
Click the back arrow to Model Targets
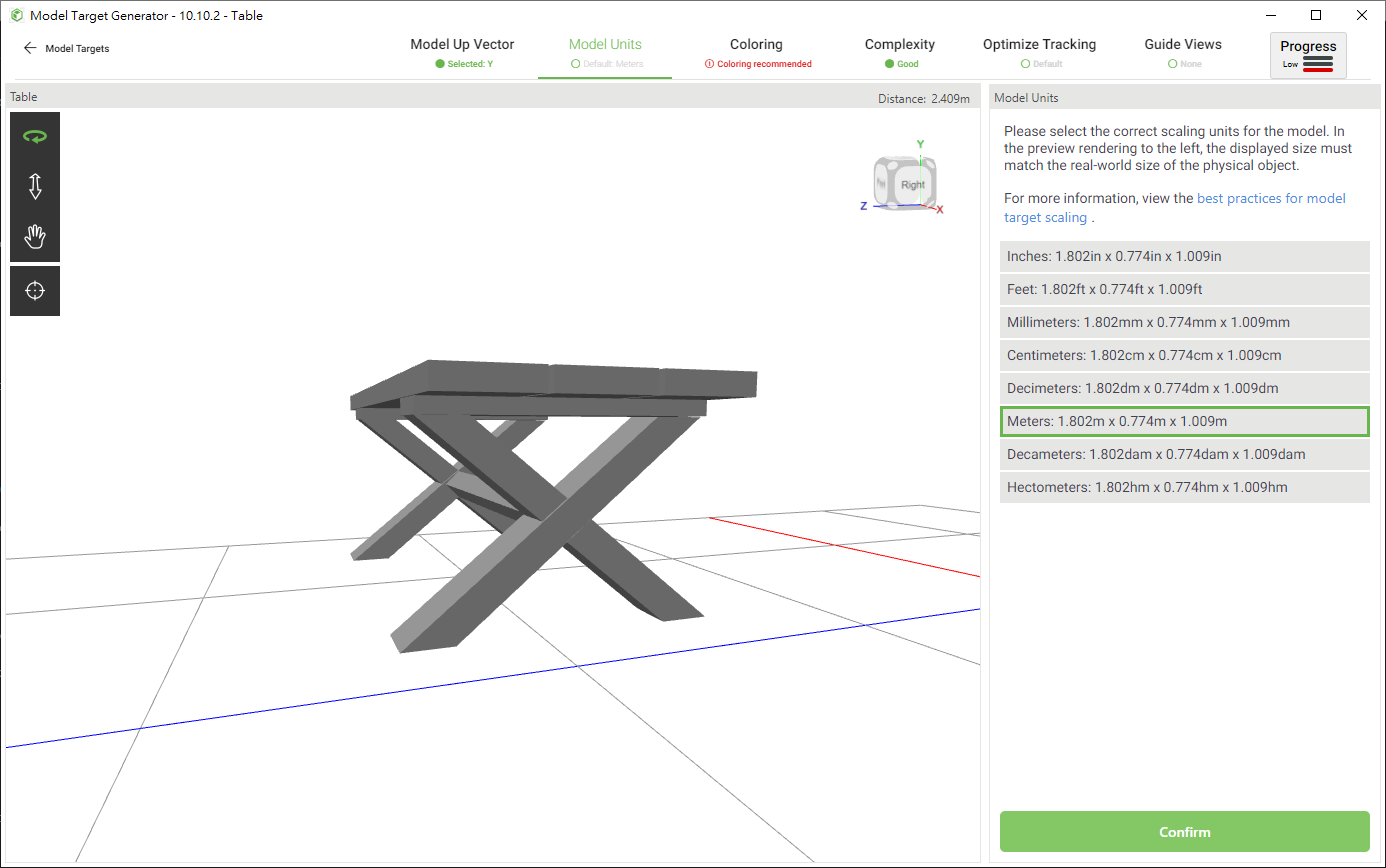click(x=30, y=48)
